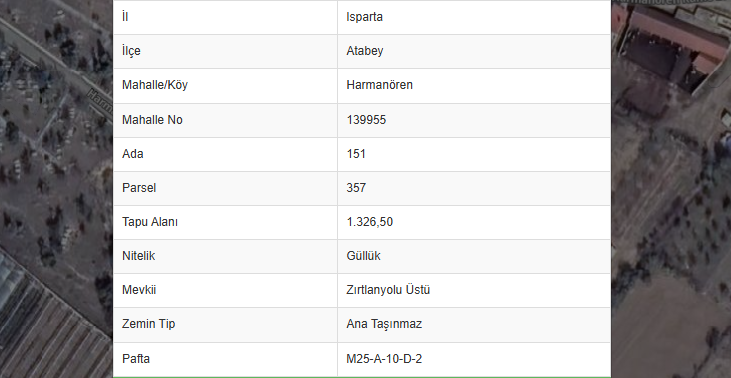The width and height of the screenshot is (731, 378).
Task: Click the Ada value 151
Action: pyautogui.click(x=356, y=154)
